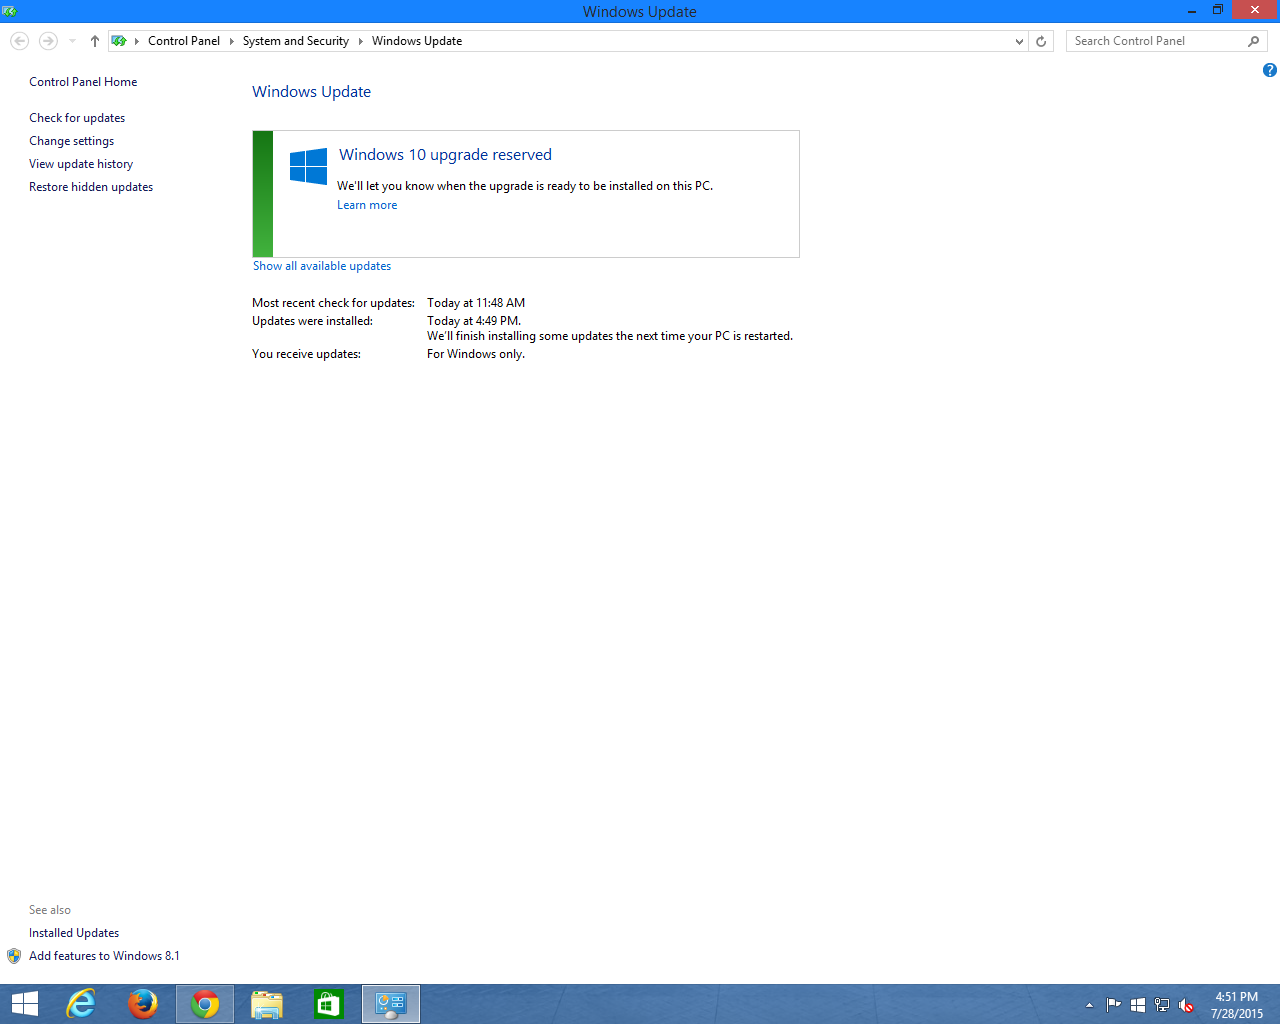Click the Forward navigation arrow
The image size is (1280, 1024).
point(47,41)
